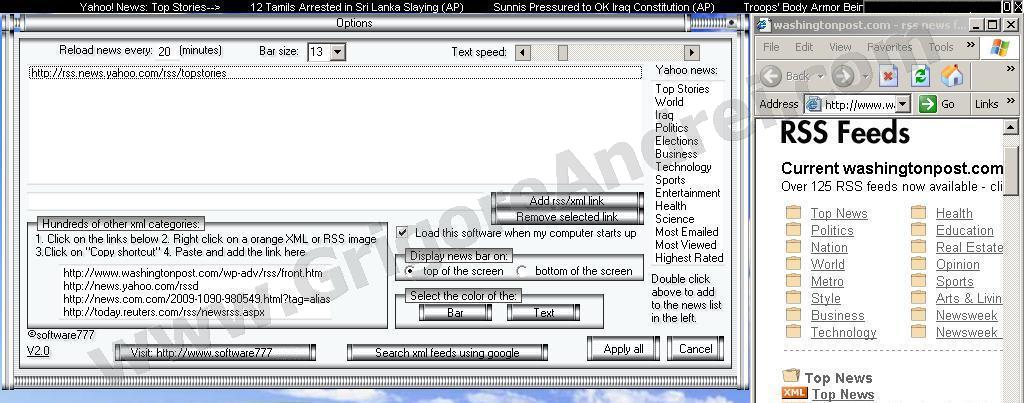Expand the browser menu bar chevron

(970, 44)
